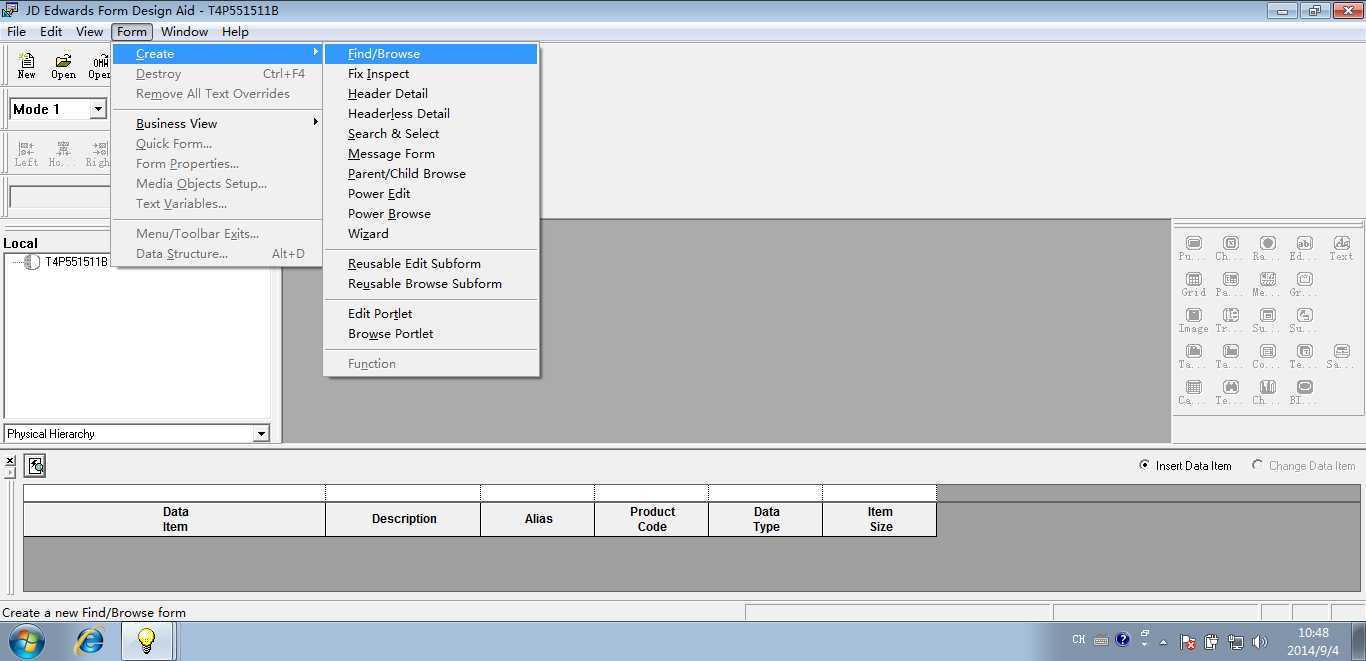Select the Edit field control in toolbox

point(1304,249)
